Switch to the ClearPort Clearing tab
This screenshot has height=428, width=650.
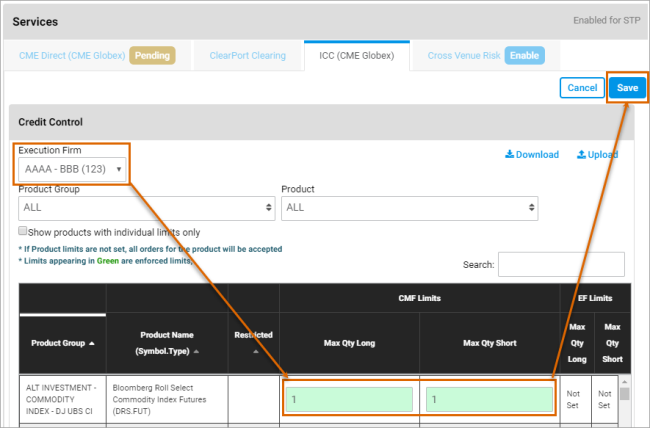245,56
